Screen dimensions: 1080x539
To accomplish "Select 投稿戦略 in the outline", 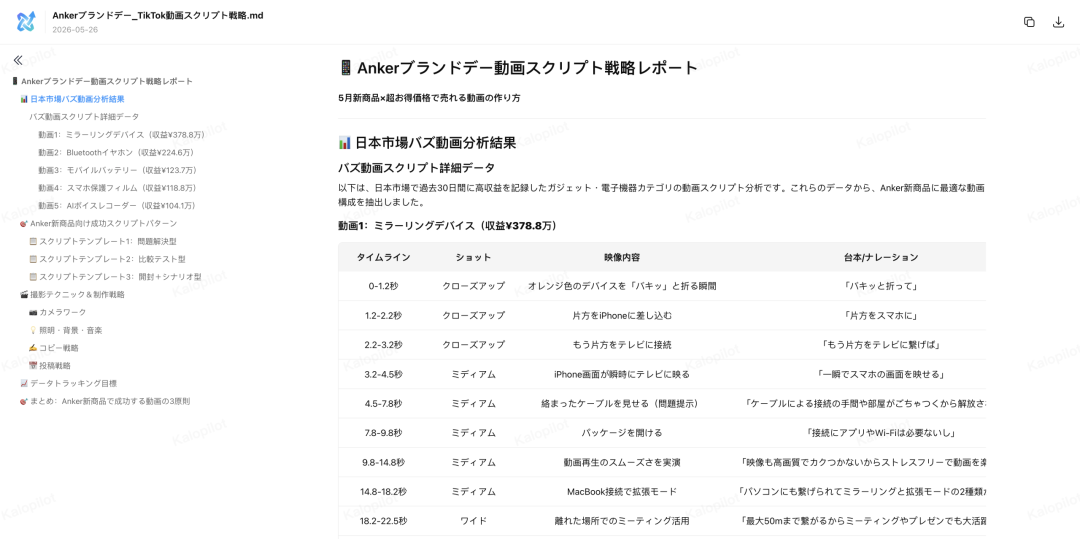I will tap(50, 366).
